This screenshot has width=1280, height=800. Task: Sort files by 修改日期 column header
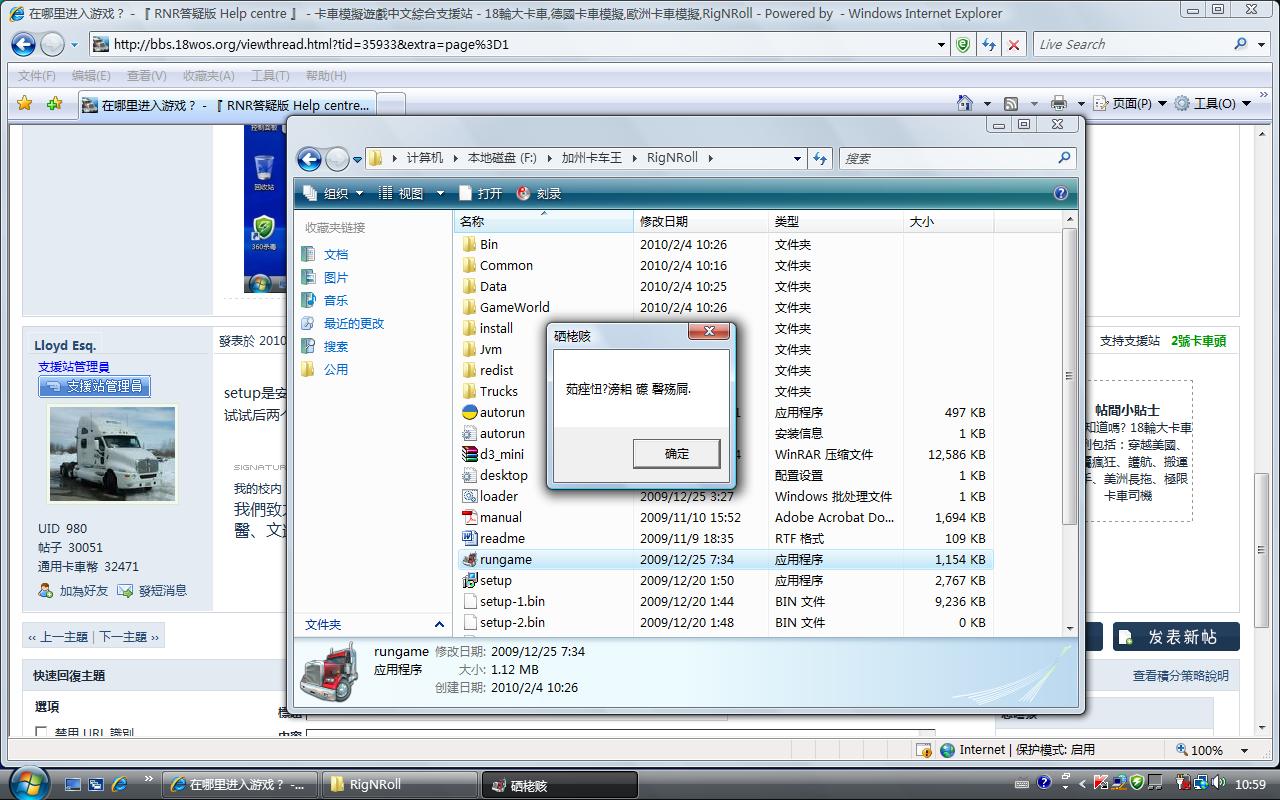tap(664, 221)
